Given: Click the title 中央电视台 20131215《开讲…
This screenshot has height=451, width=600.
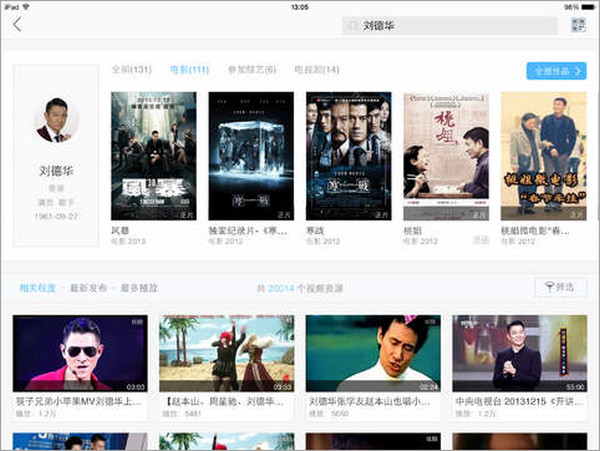Looking at the screenshot, I should (520, 402).
